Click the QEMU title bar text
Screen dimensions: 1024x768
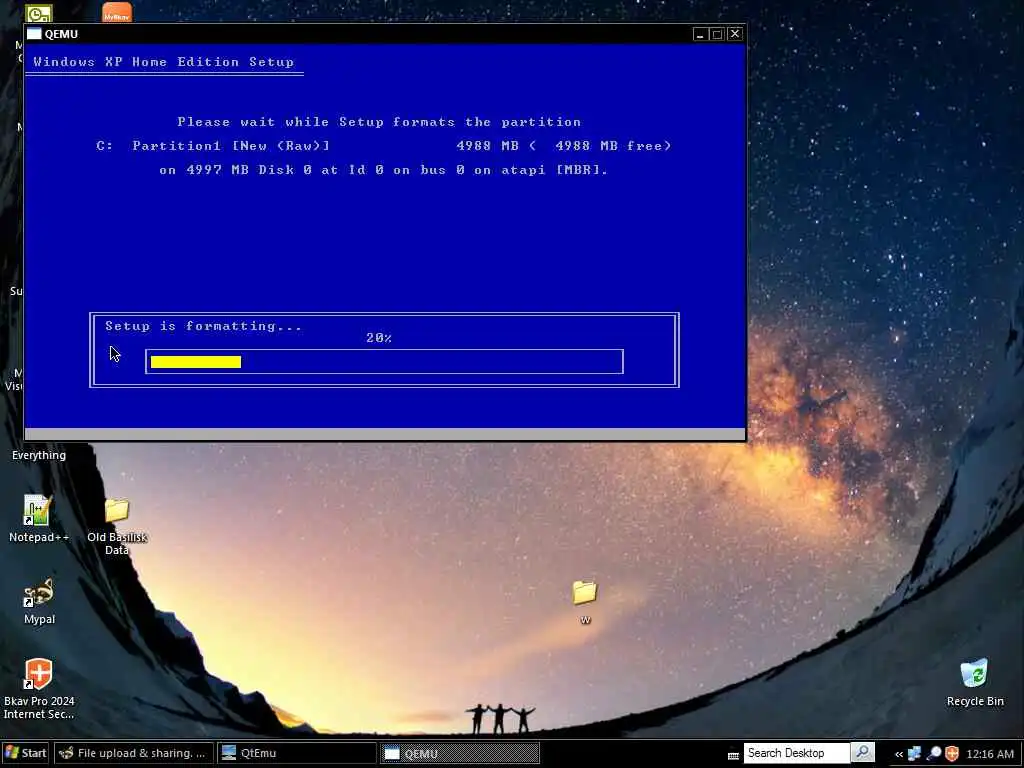point(61,34)
